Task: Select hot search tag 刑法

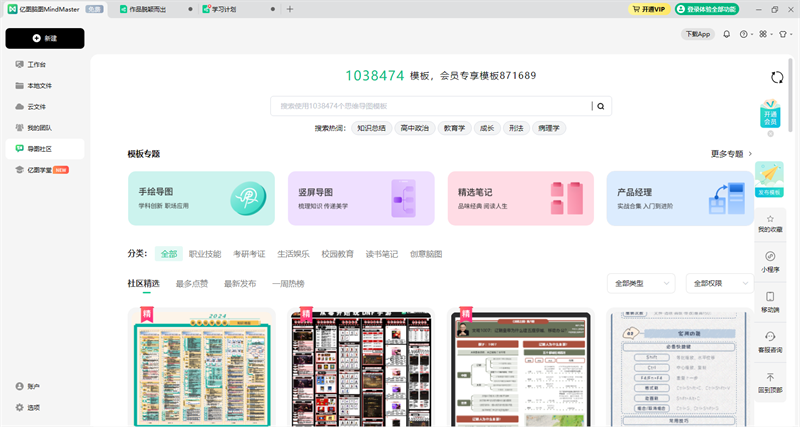Action: pyautogui.click(x=516, y=128)
